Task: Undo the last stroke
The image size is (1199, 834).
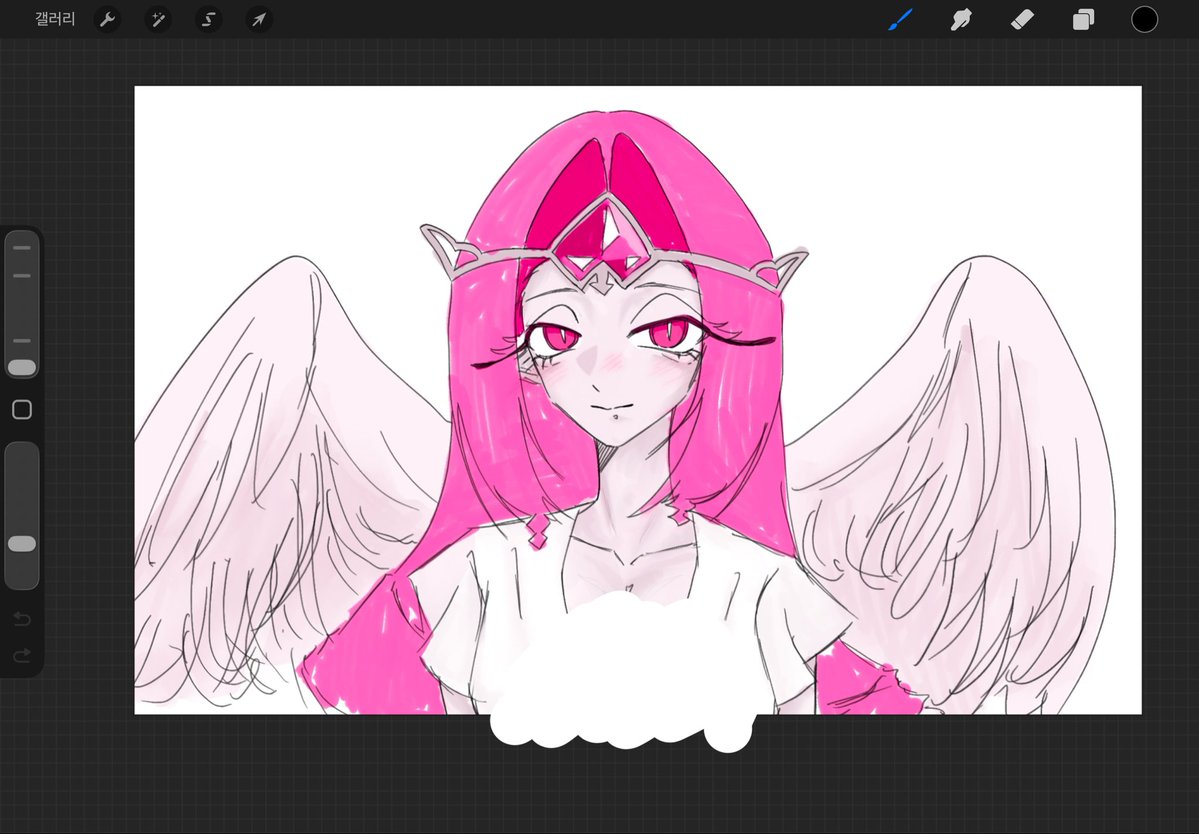Action: 22,618
